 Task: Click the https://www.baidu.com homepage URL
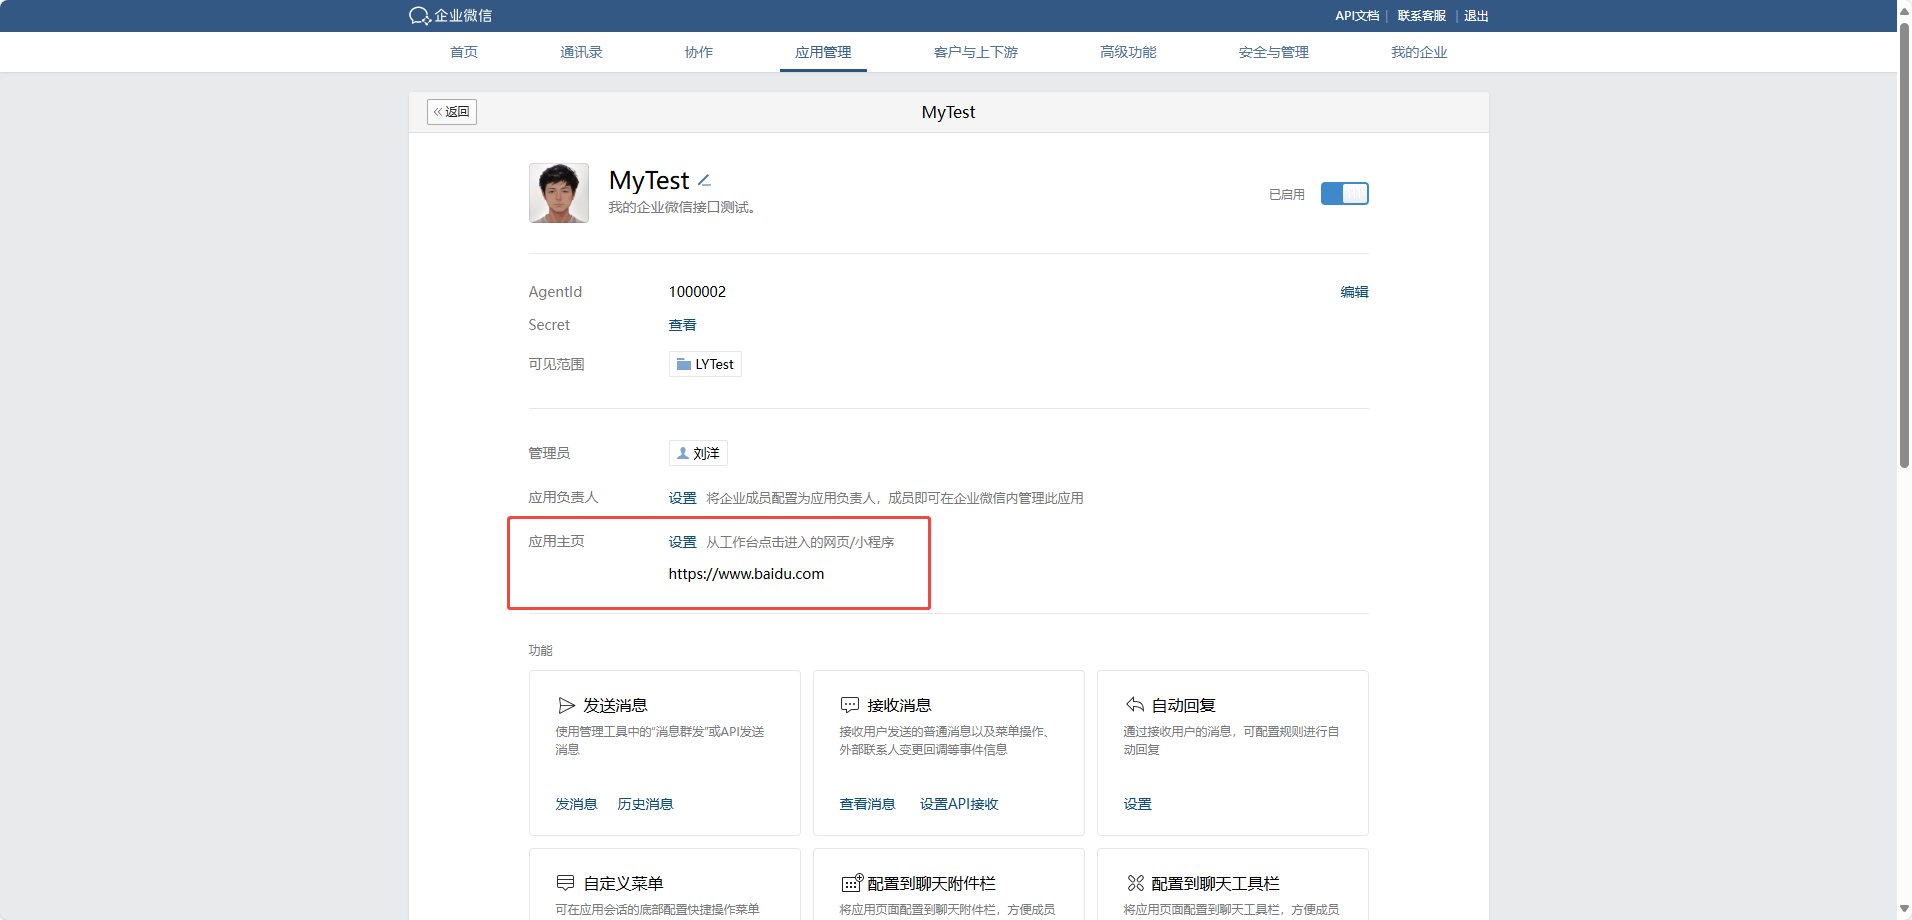pos(746,574)
